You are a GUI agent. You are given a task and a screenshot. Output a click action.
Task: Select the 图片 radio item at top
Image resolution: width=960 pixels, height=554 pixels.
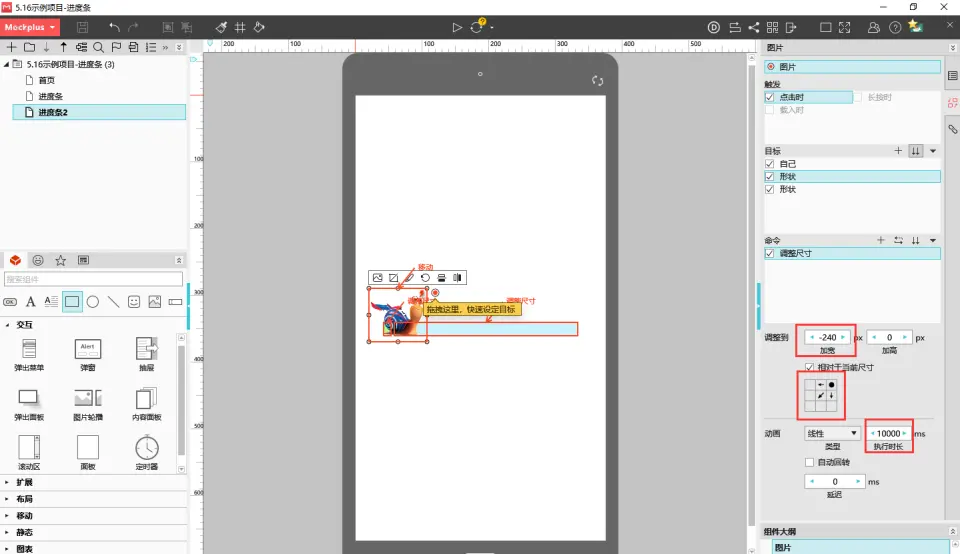pos(852,67)
